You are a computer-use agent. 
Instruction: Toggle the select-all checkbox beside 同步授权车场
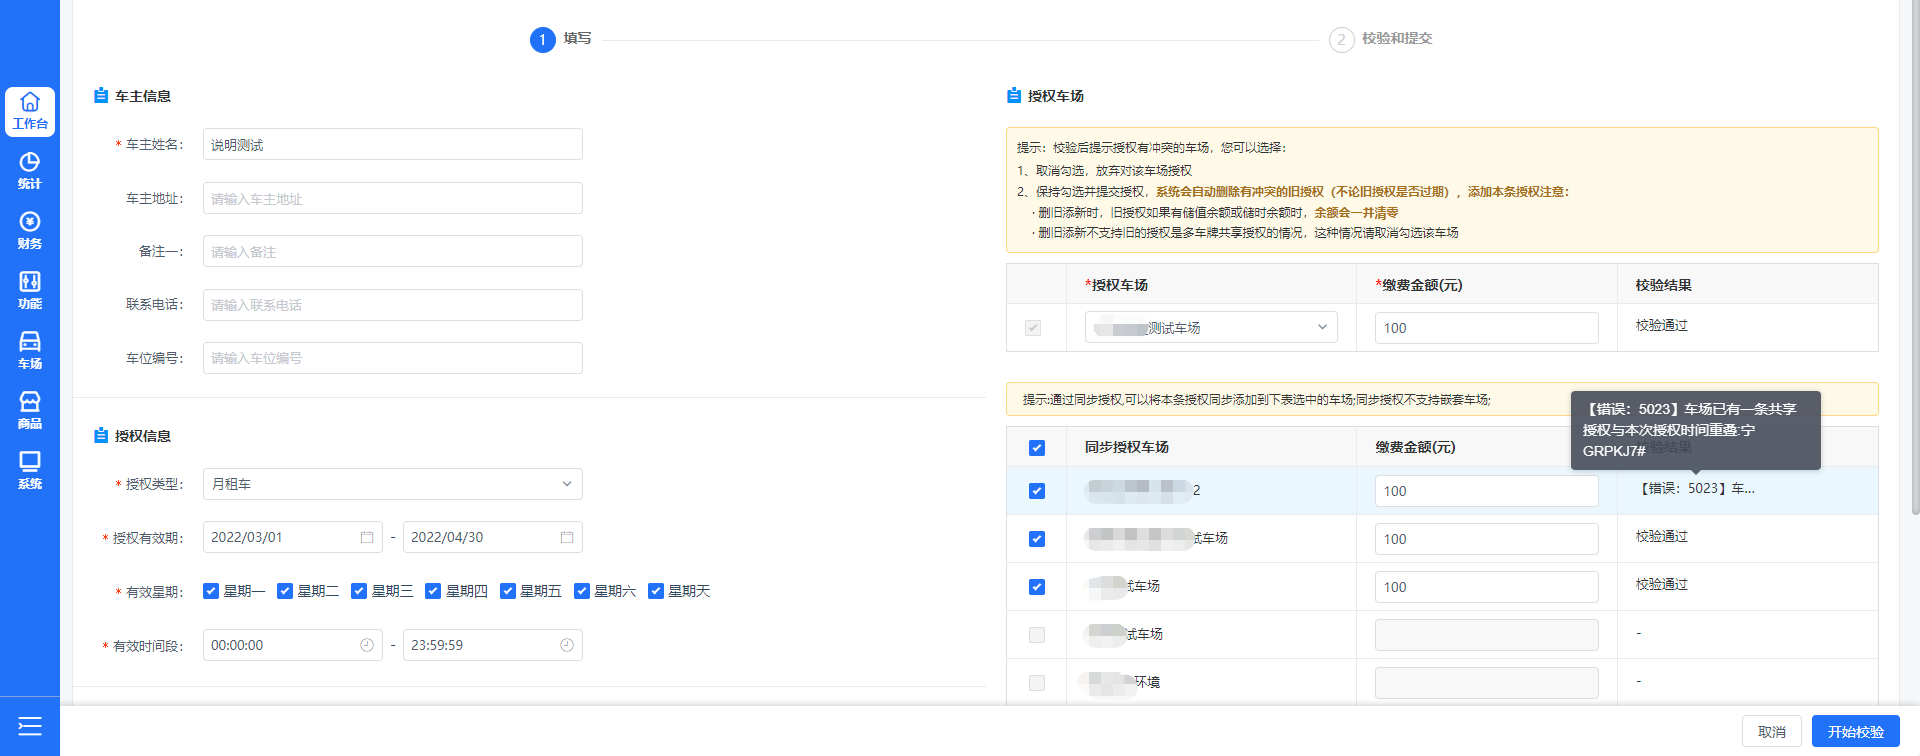tap(1037, 448)
